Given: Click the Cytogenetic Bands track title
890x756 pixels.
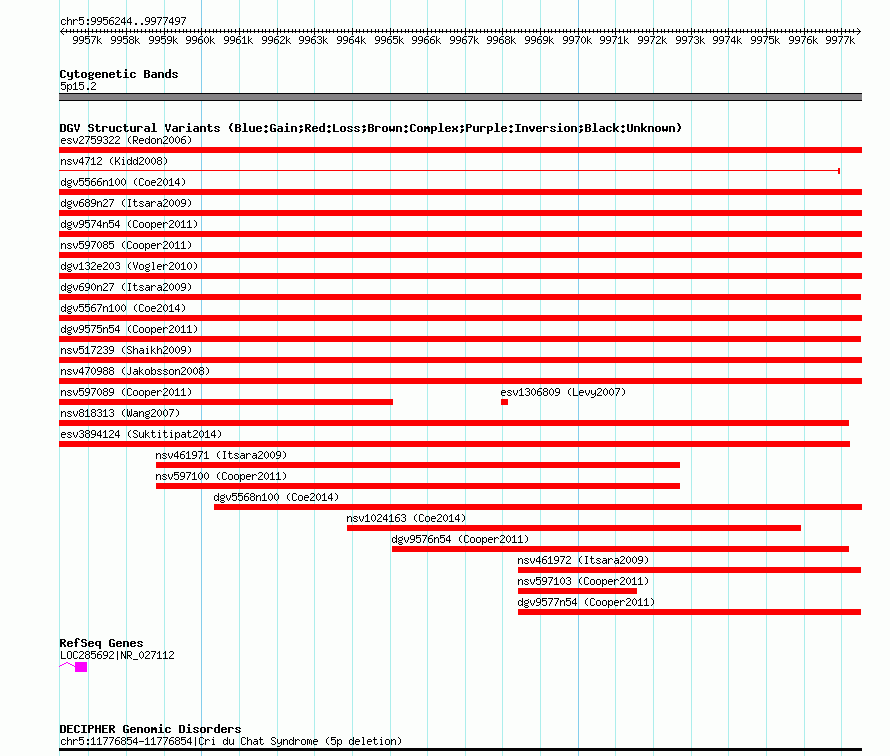Looking at the screenshot, I should [119, 74].
